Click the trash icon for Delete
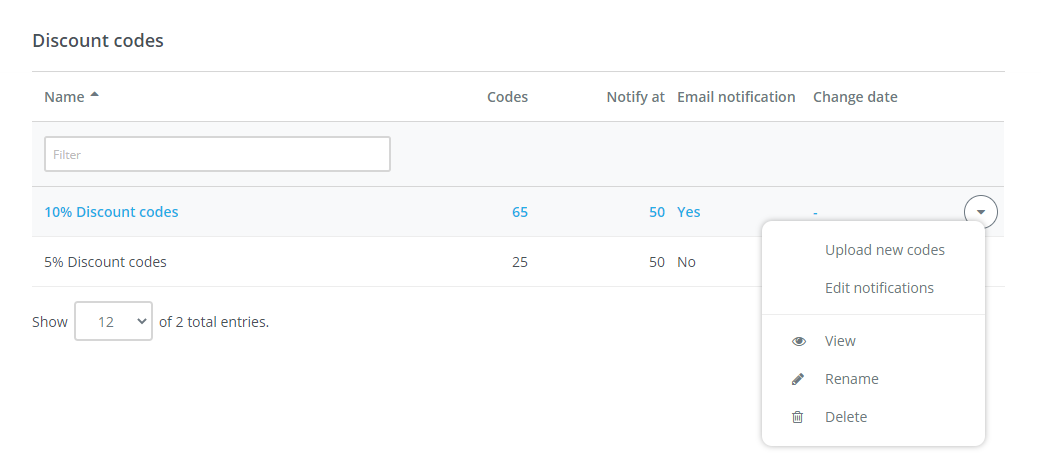 click(798, 417)
